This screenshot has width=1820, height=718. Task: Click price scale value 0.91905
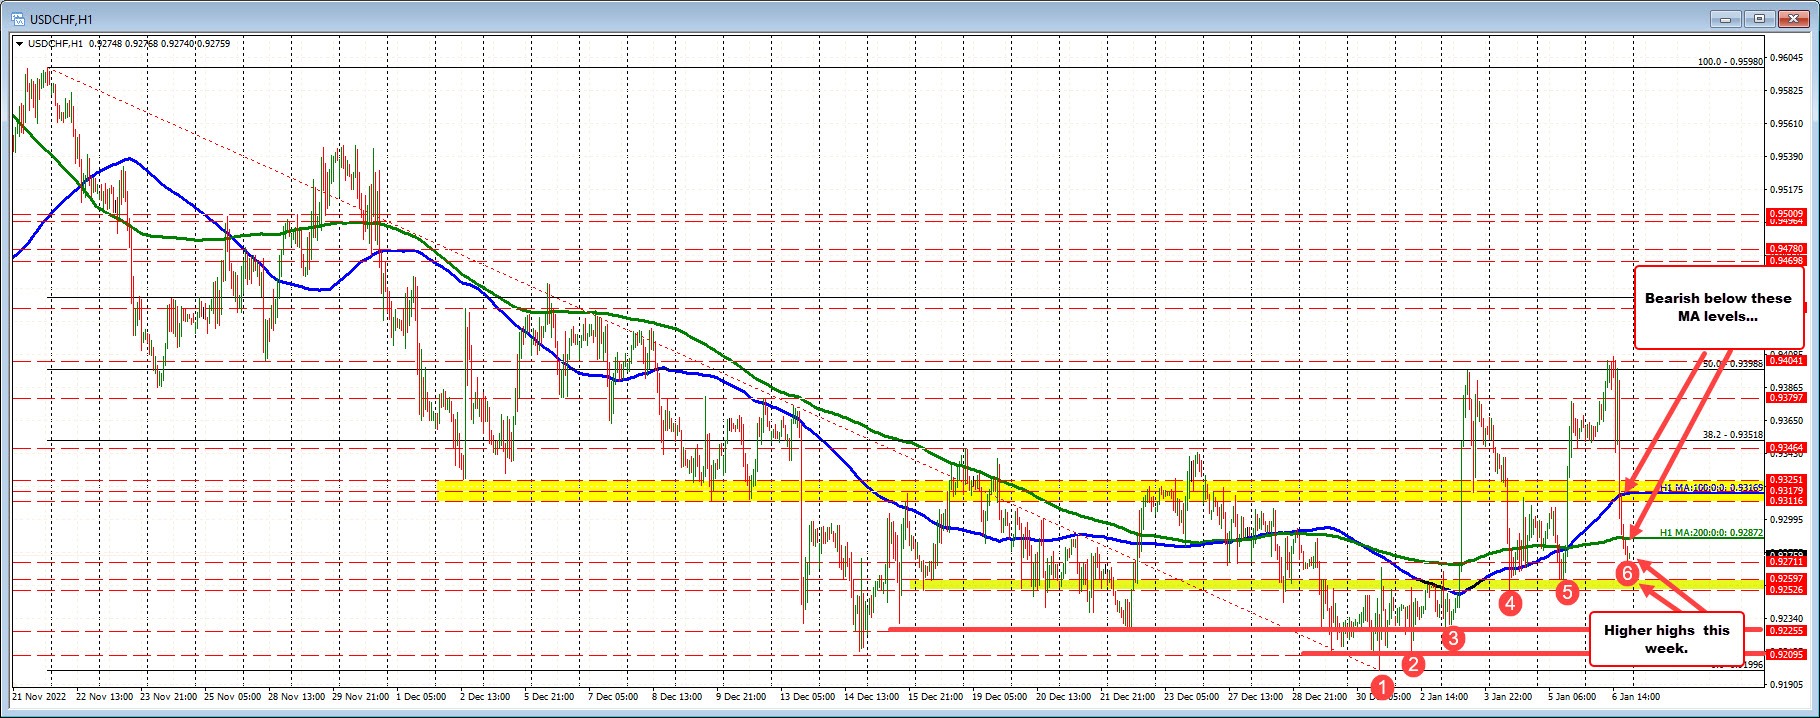coord(1786,684)
